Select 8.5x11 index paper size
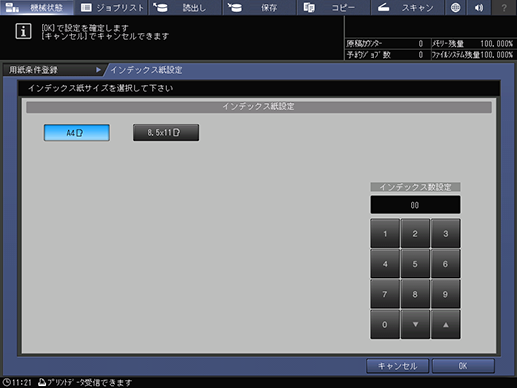Screen dimensions: 517x388 coord(166,133)
